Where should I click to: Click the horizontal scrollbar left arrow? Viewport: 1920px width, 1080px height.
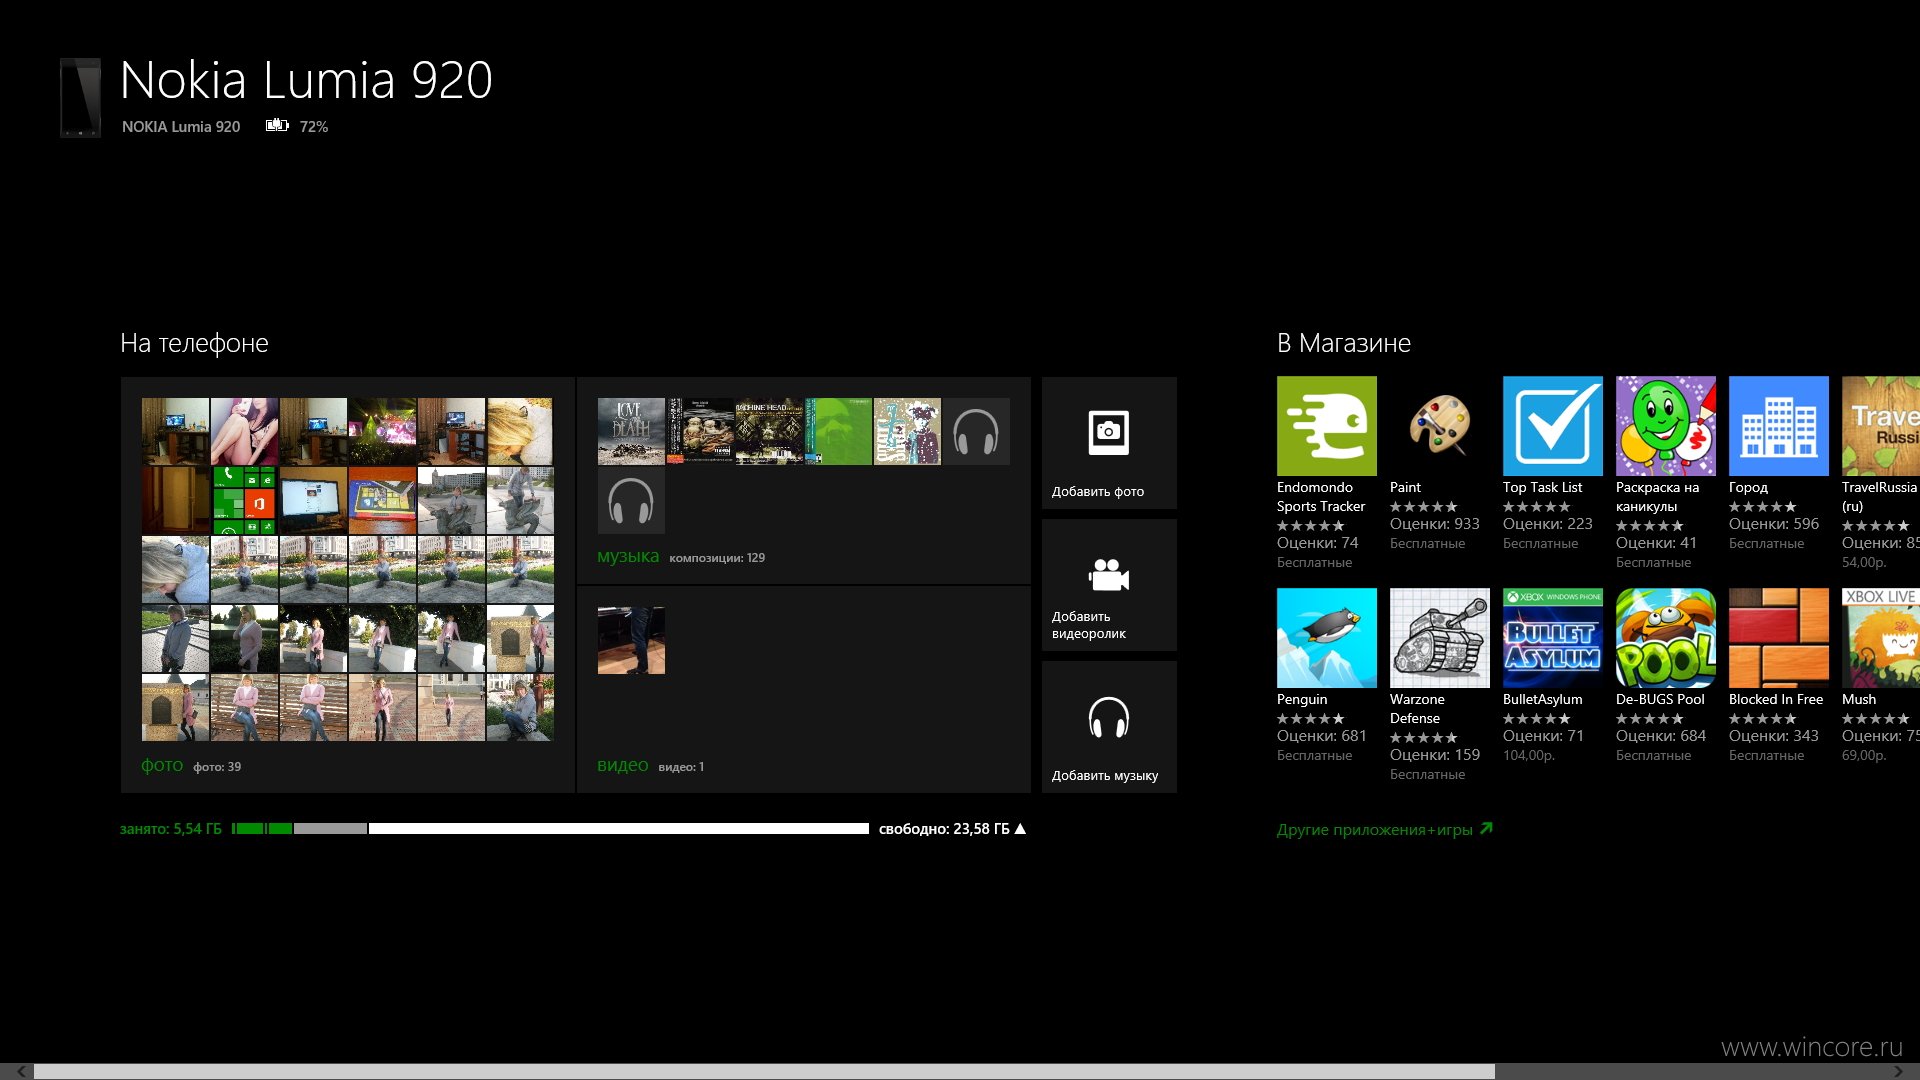pyautogui.click(x=20, y=1071)
